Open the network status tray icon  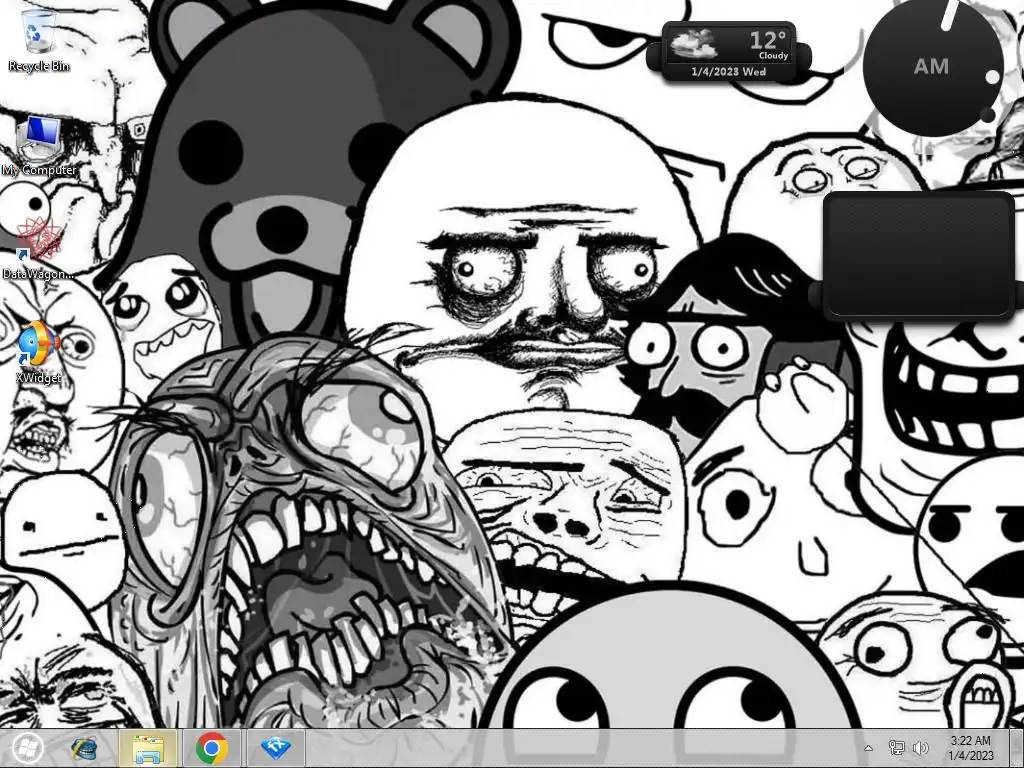tap(897, 748)
